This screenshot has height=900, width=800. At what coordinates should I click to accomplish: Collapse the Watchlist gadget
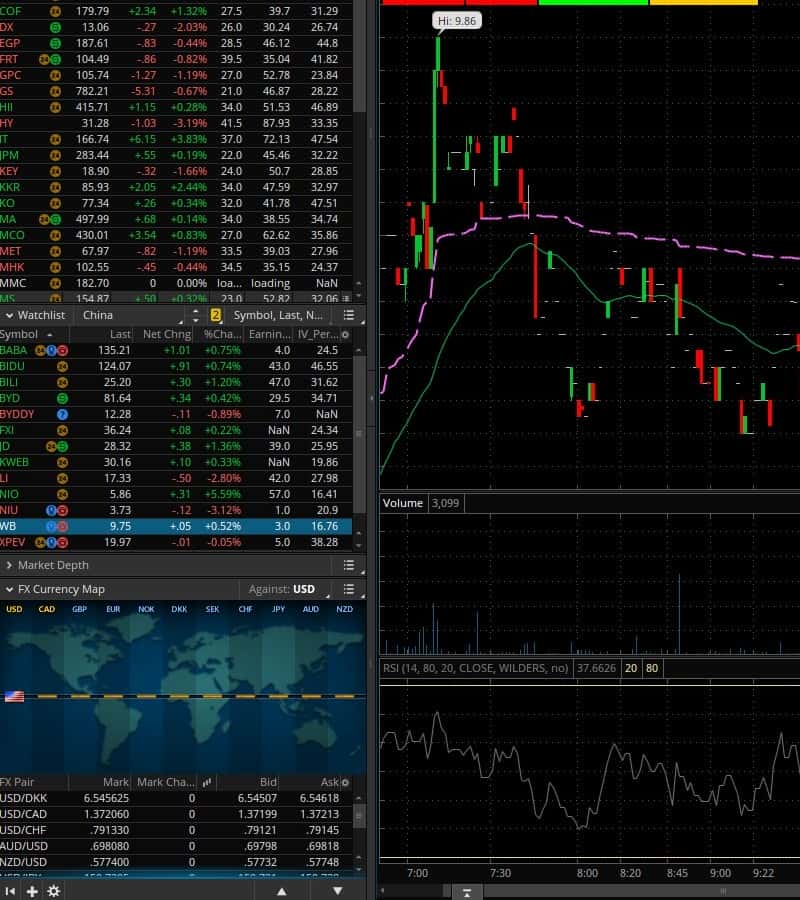(x=9, y=315)
